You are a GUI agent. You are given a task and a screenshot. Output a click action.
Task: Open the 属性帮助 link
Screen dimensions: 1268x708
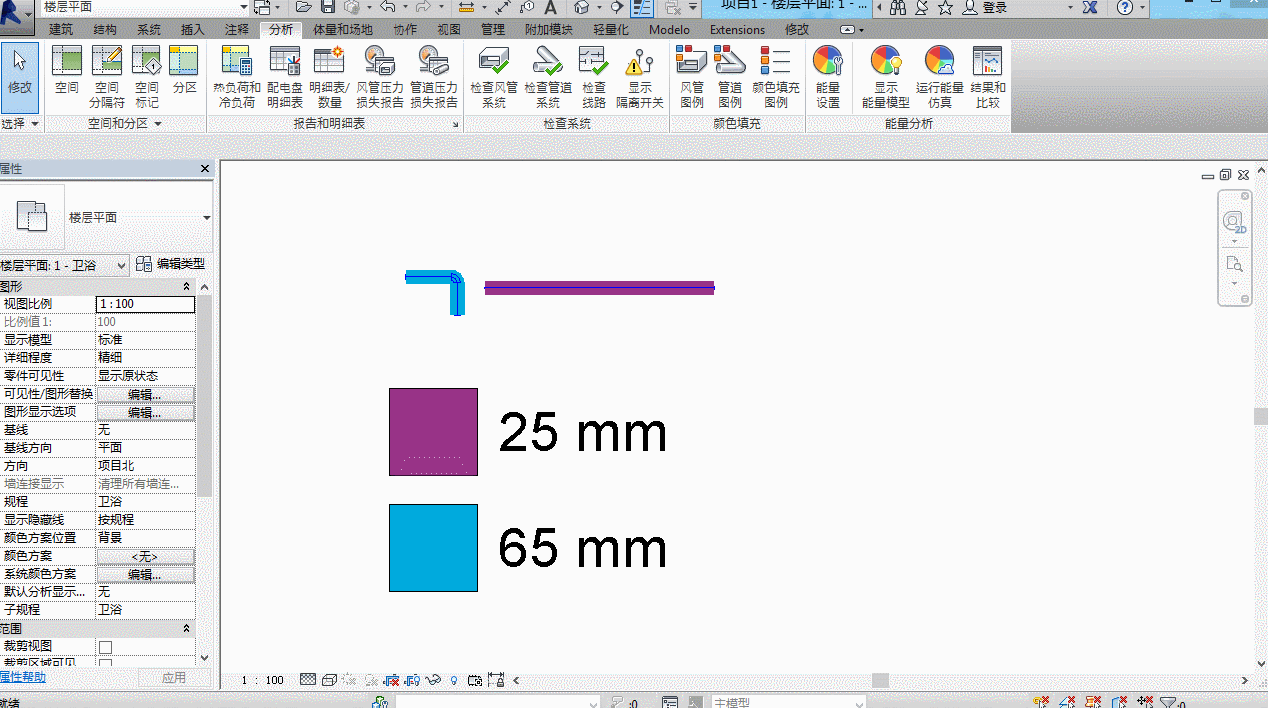click(x=23, y=677)
